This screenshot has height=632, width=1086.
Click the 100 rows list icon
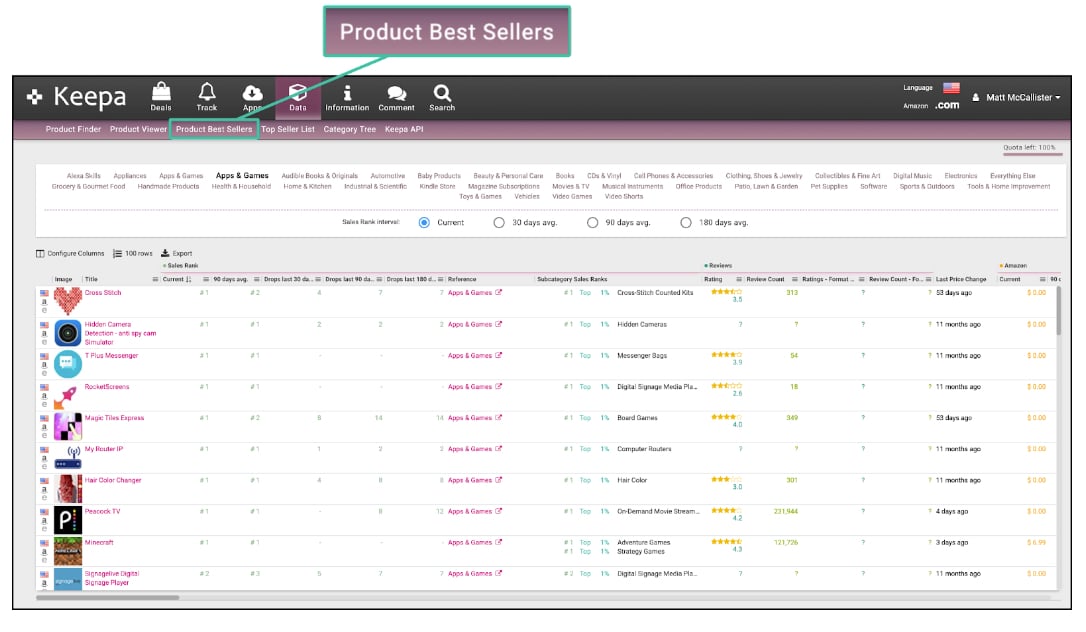[x=117, y=253]
